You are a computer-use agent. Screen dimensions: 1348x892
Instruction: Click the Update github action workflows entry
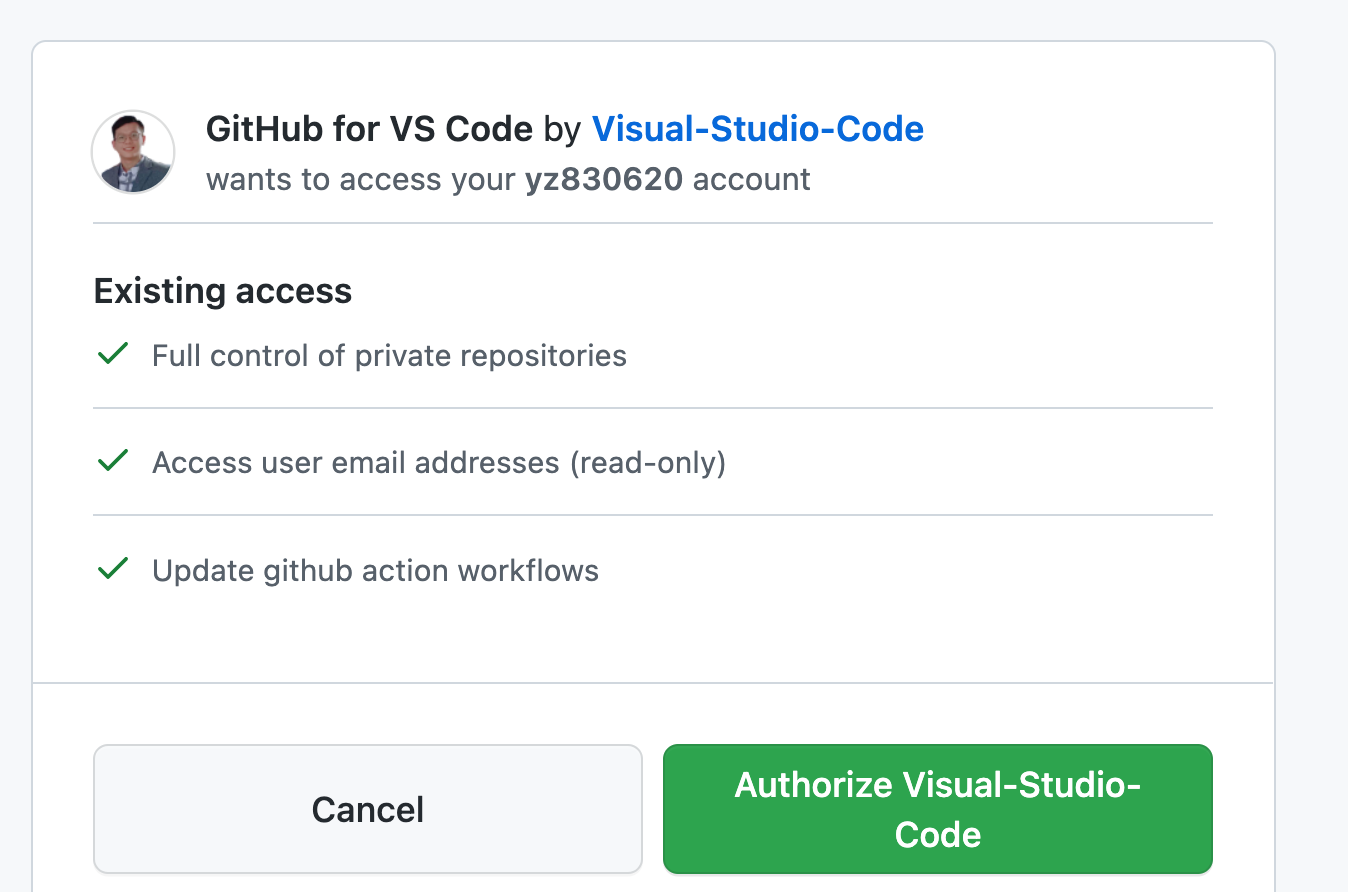(375, 571)
